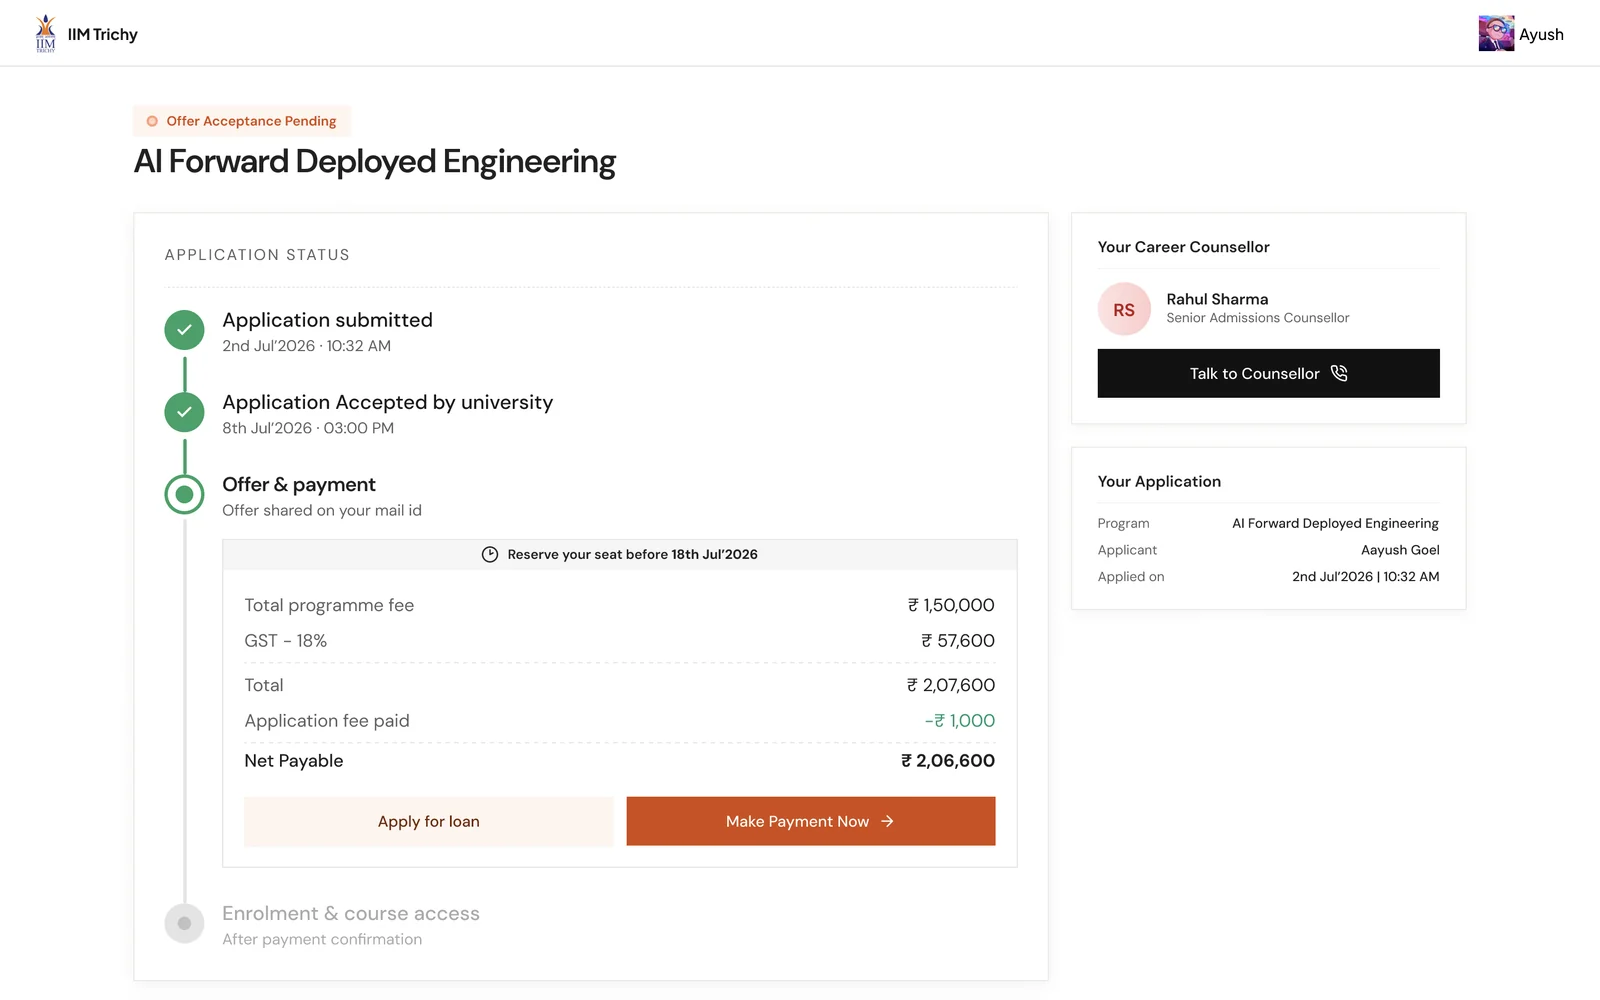The width and height of the screenshot is (1600, 1000).
Task: Click the Your Career Counsellor heading
Action: (1184, 247)
